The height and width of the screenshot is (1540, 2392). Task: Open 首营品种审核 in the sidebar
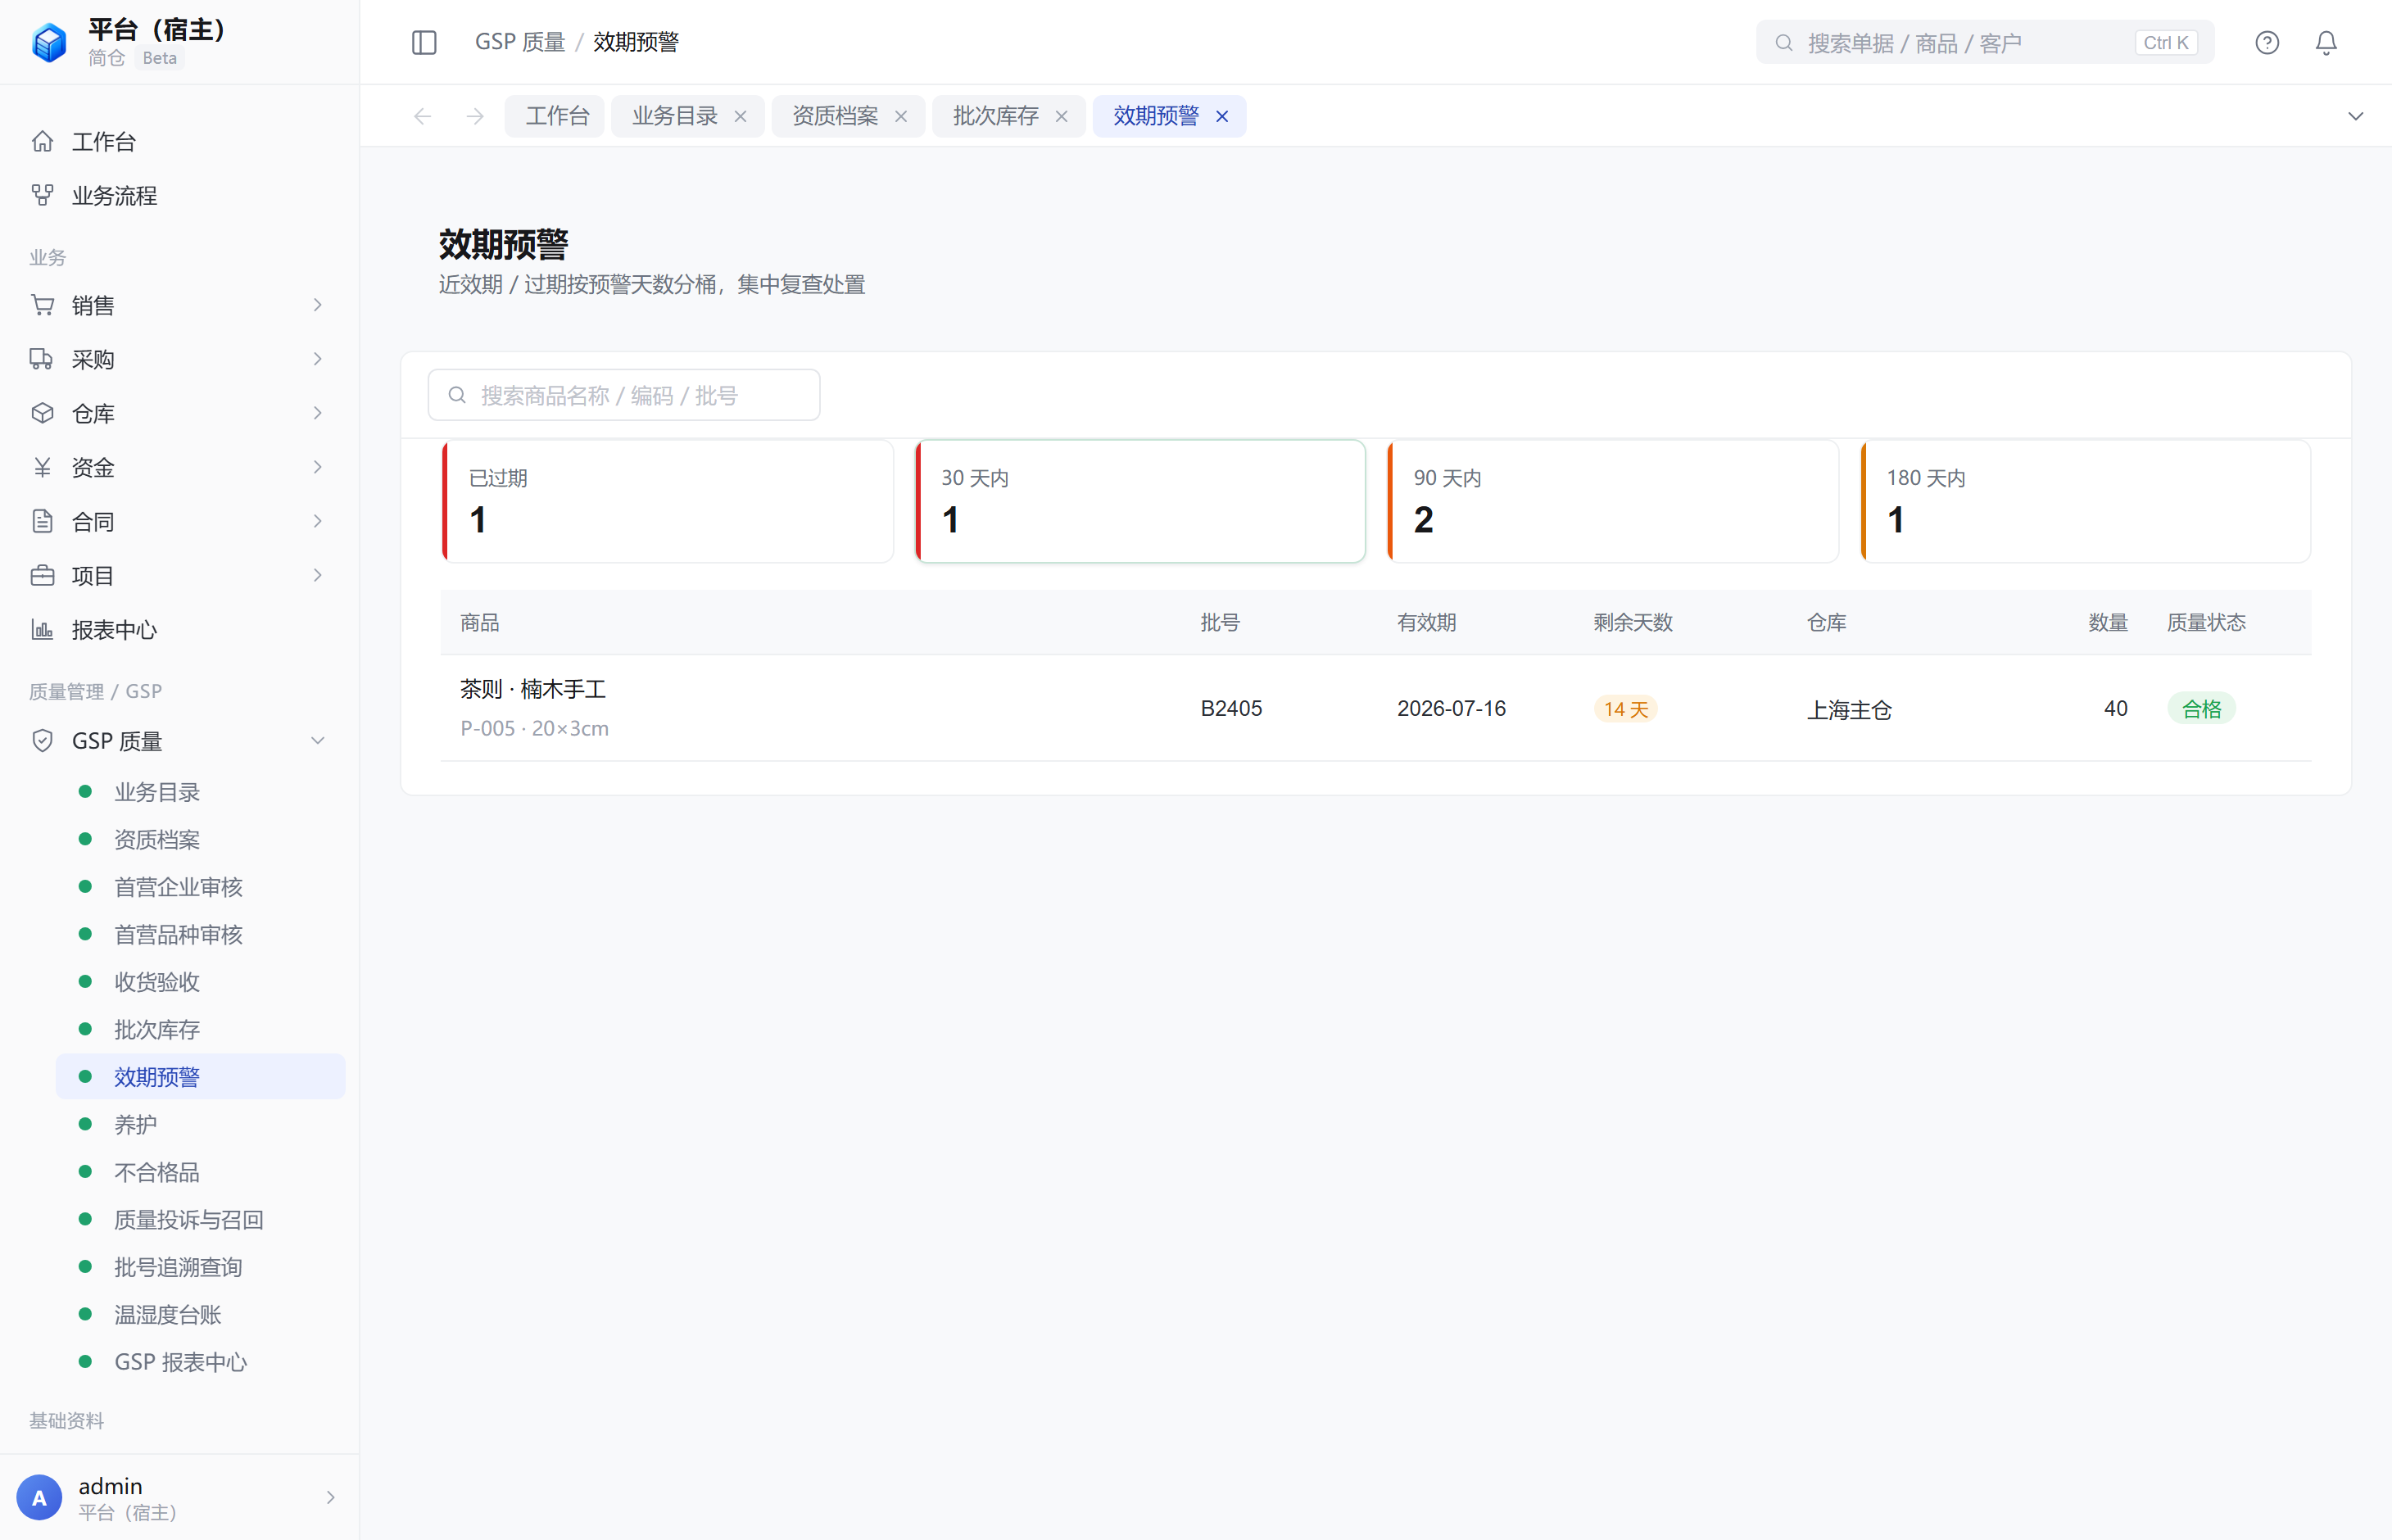200,934
